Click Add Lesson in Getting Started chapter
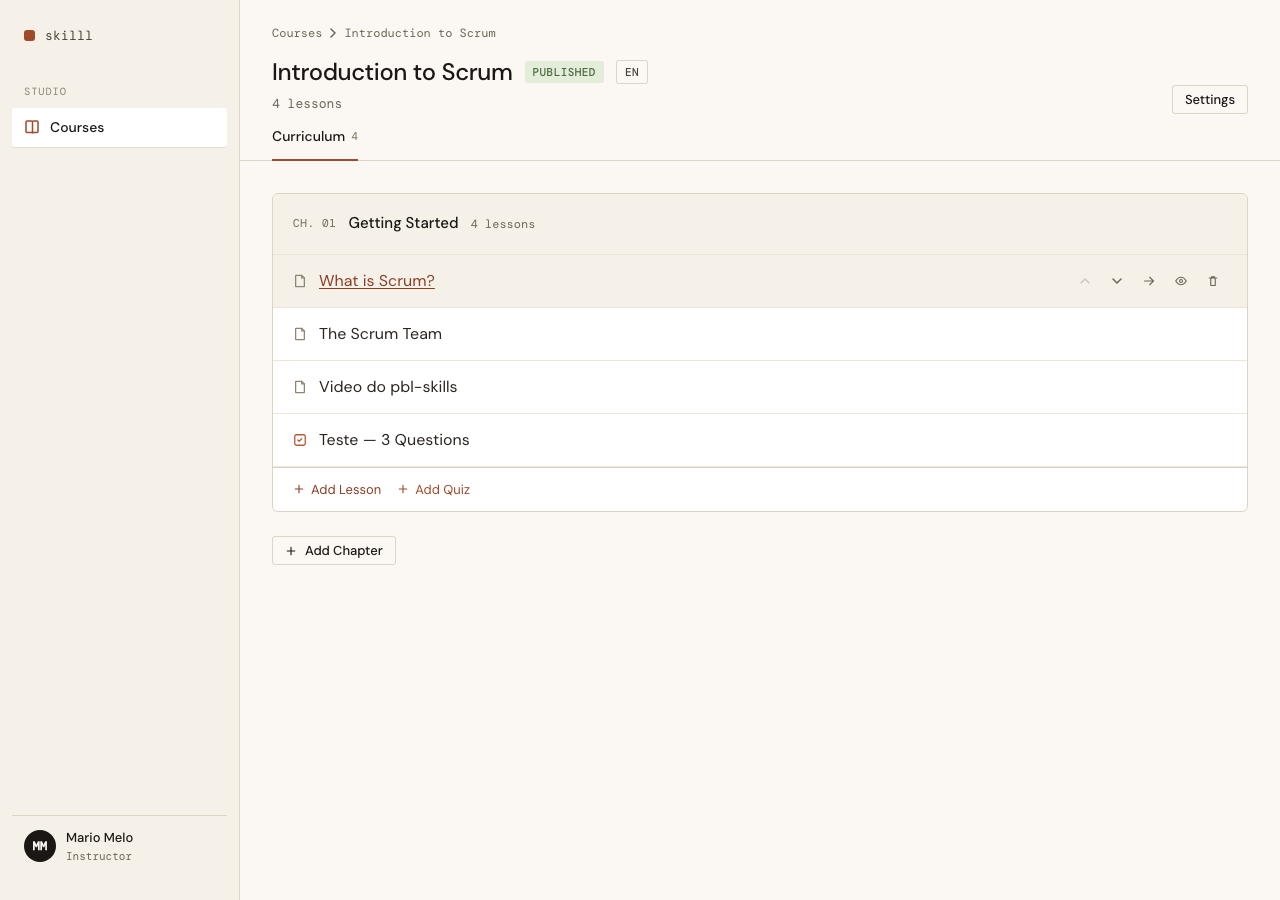The width and height of the screenshot is (1280, 900). (337, 490)
